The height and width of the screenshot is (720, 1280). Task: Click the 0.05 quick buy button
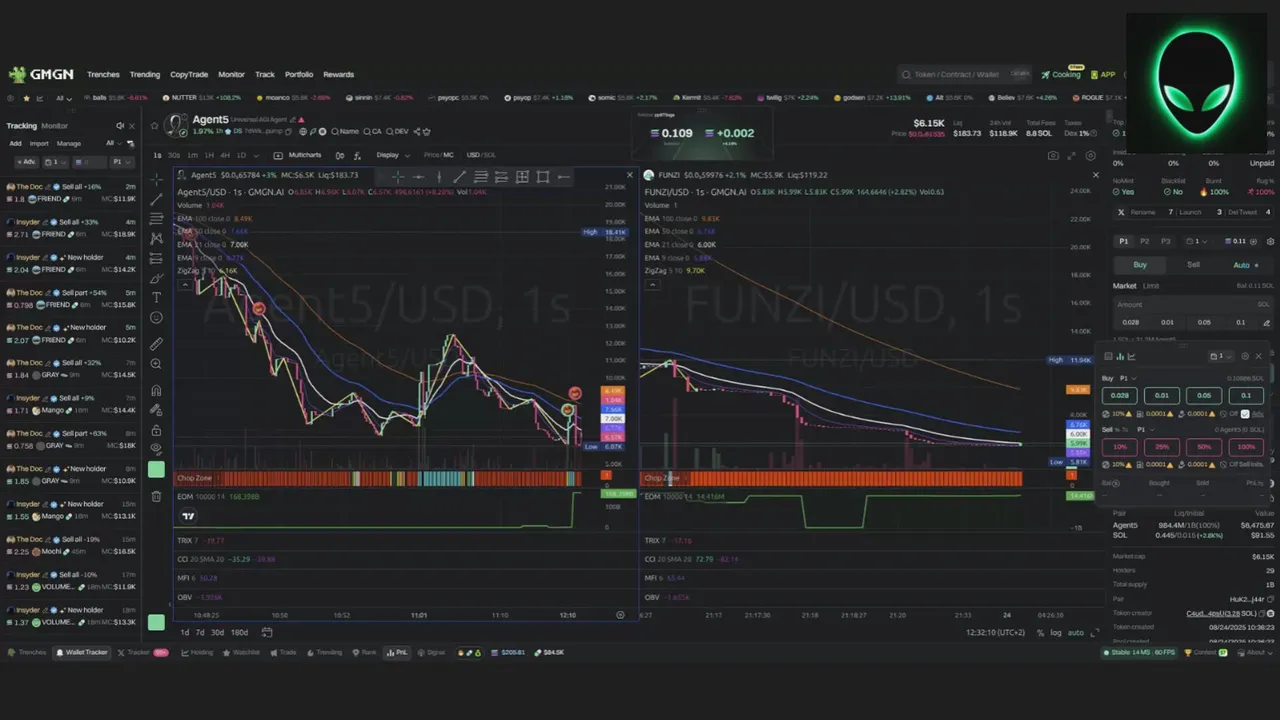pyautogui.click(x=1203, y=395)
